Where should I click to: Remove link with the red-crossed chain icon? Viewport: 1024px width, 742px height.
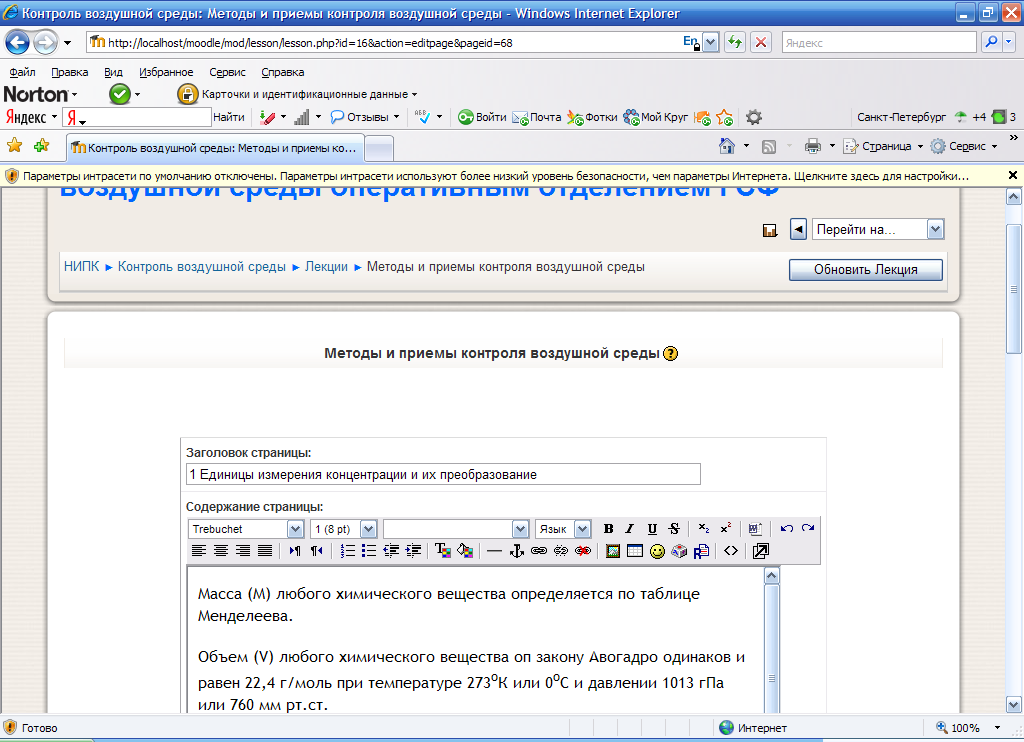pos(583,551)
